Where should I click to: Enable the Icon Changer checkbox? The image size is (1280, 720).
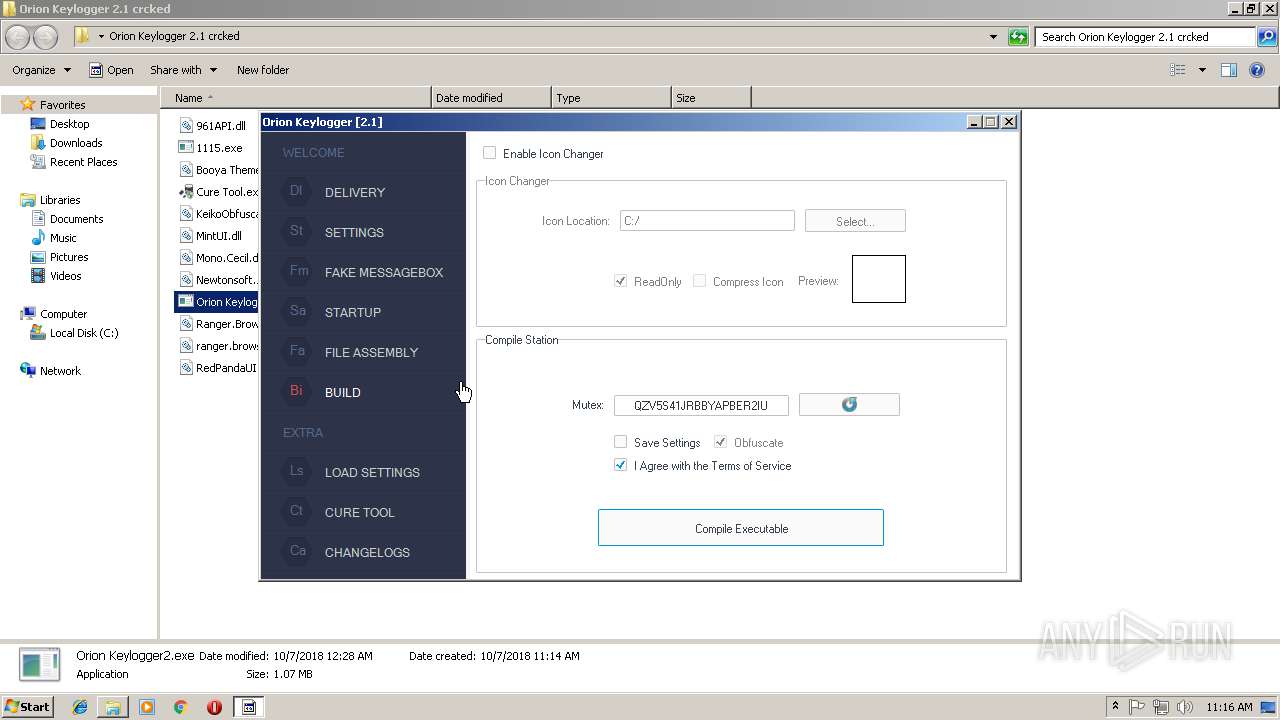(x=489, y=153)
